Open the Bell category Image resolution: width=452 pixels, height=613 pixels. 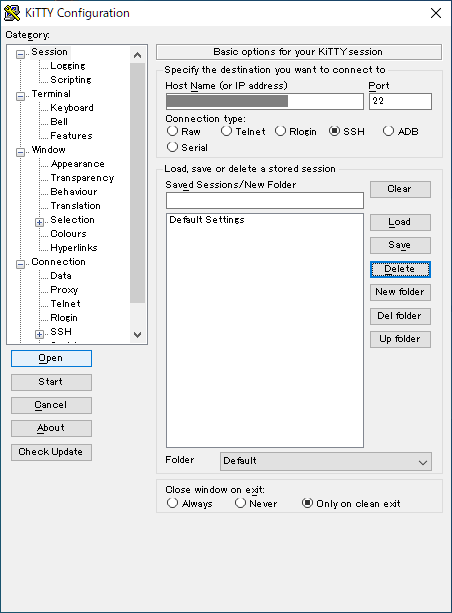tap(59, 122)
